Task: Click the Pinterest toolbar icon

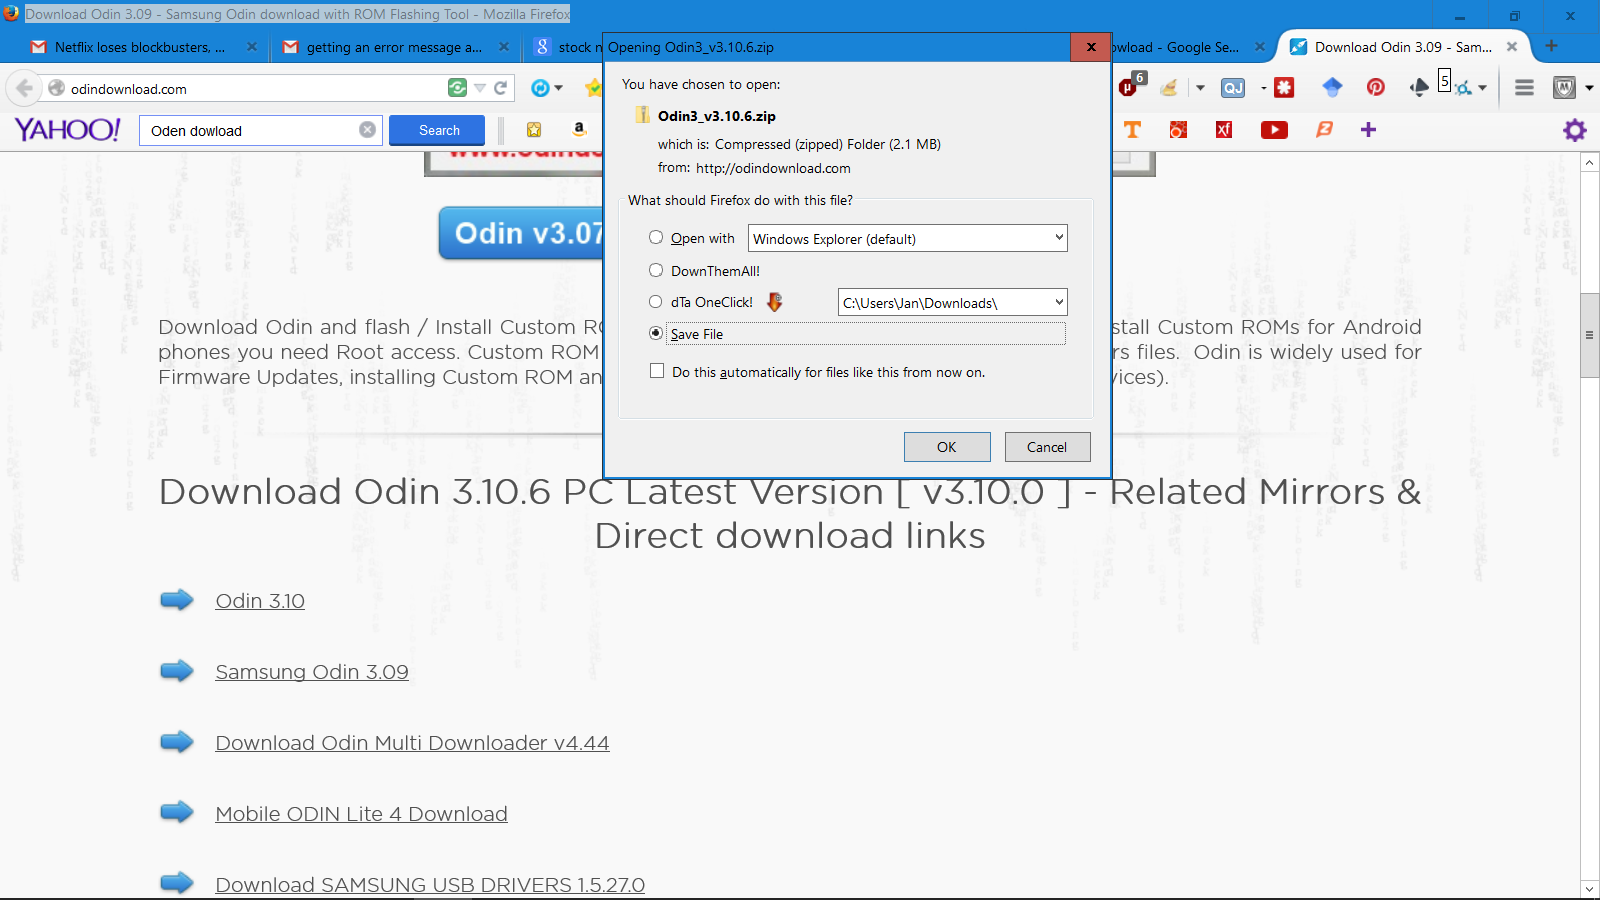Action: (x=1376, y=88)
